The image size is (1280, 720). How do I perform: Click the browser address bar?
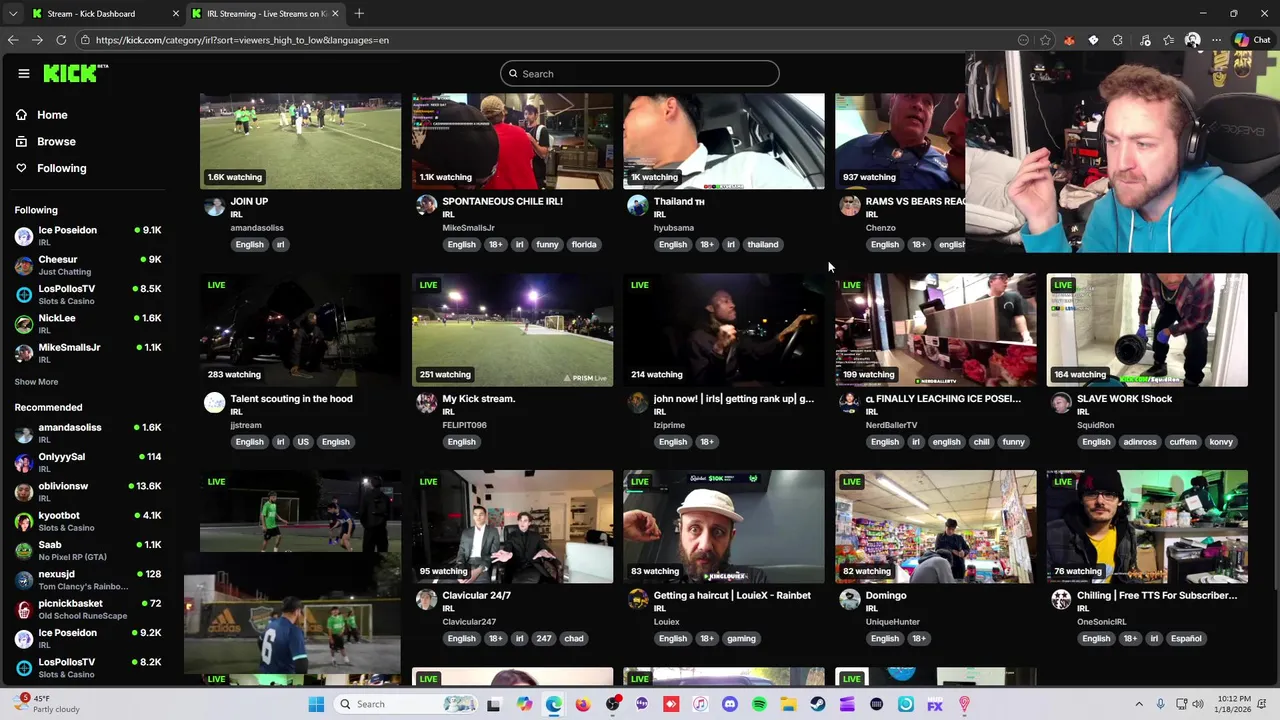(x=550, y=40)
